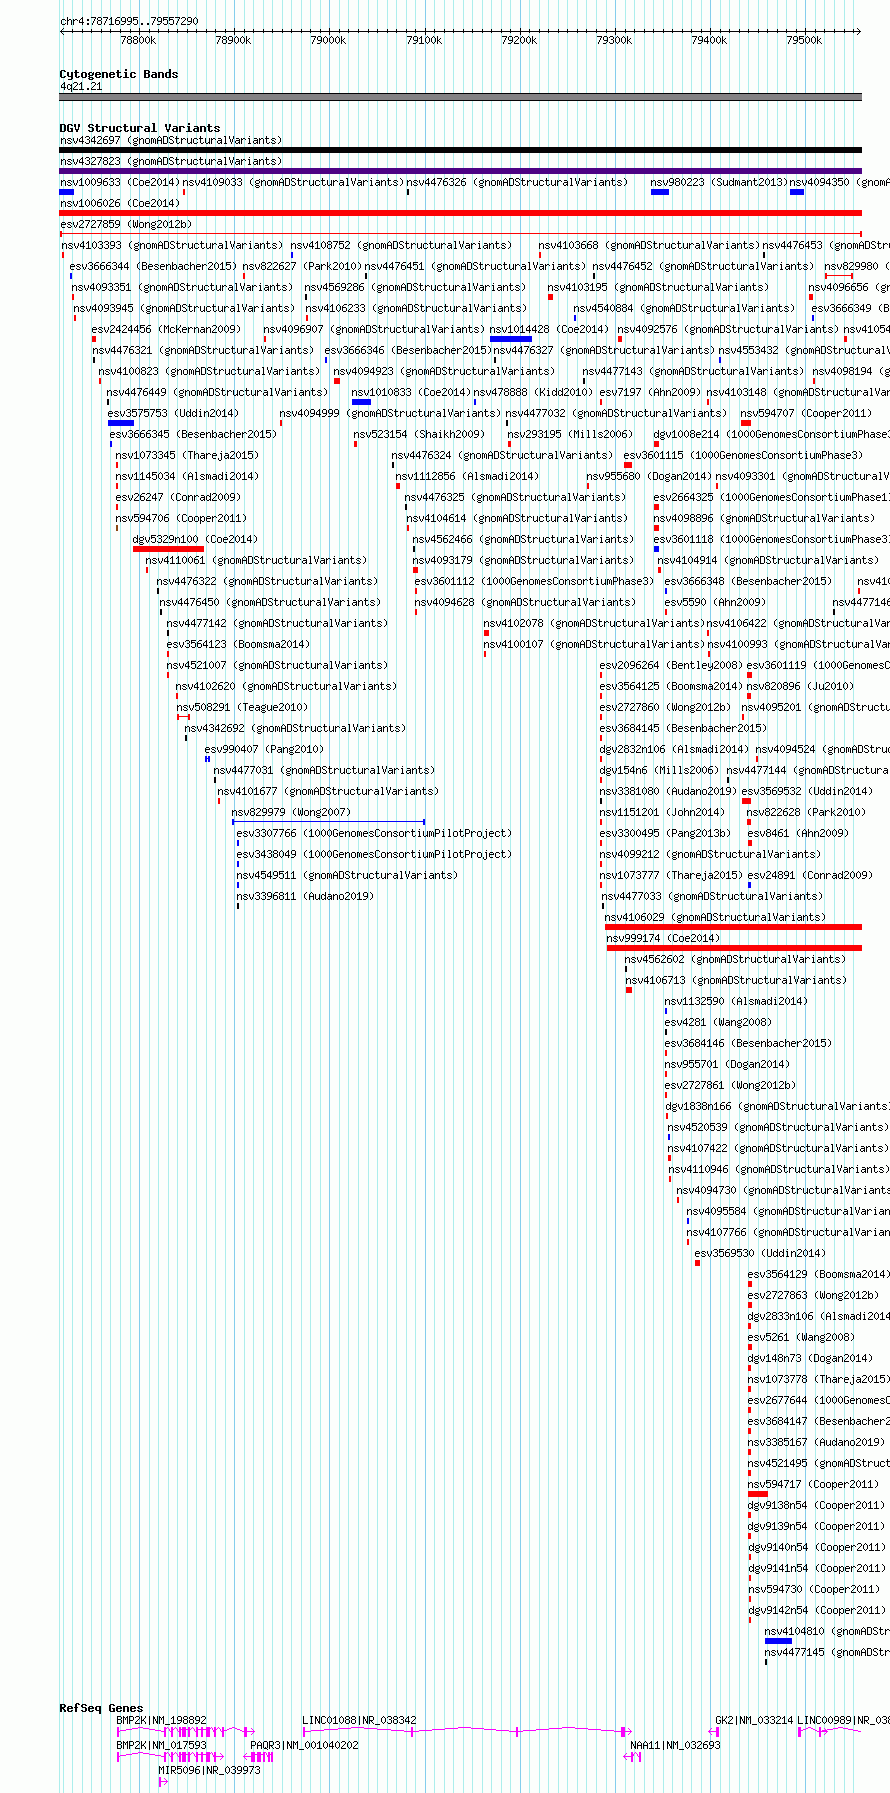Image resolution: width=890 pixels, height=1793 pixels.
Task: Select esv3307766 1000Genomes pilot label
Action: [x=374, y=833]
